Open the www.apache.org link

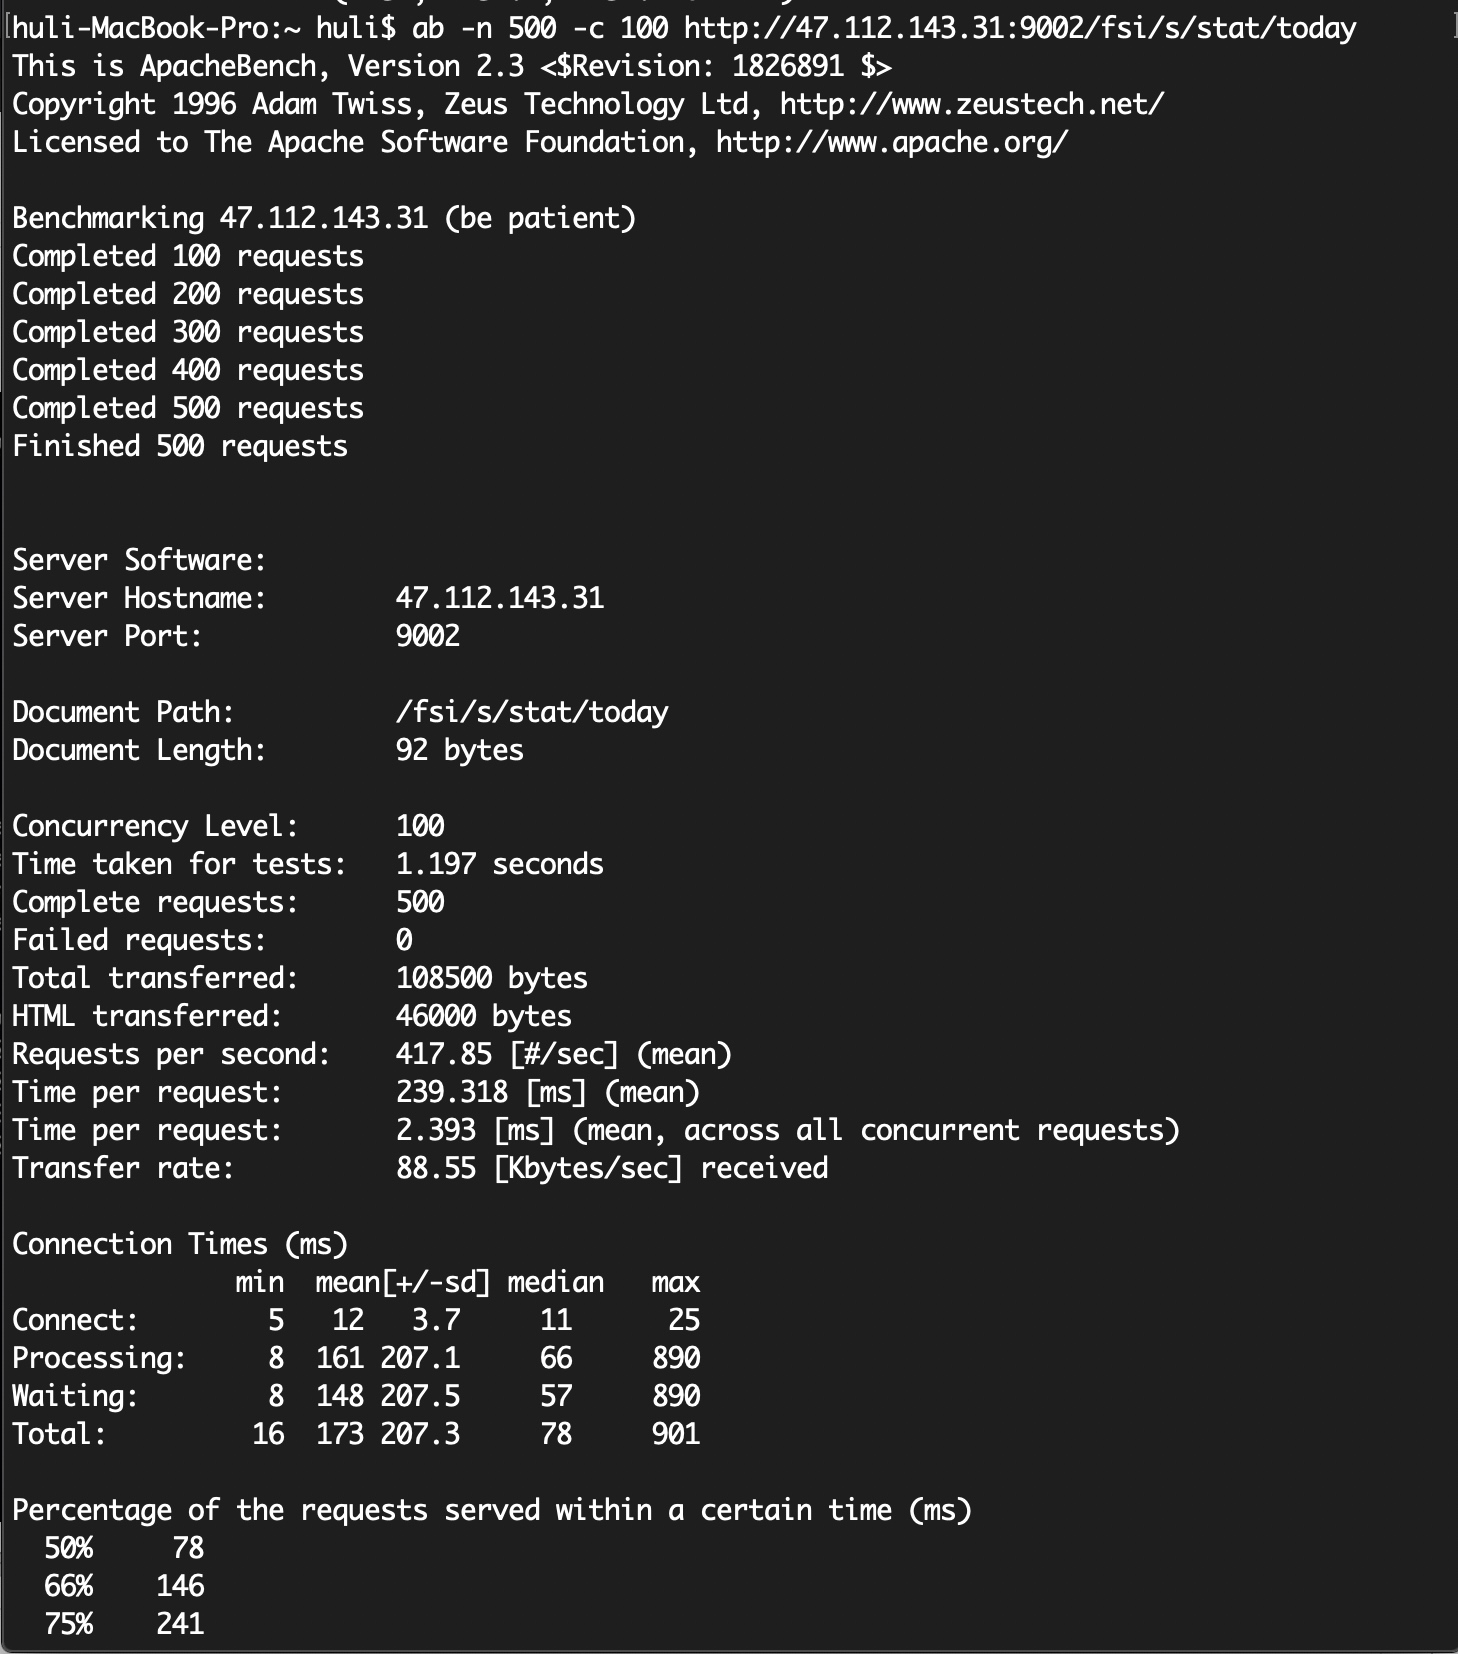(891, 142)
